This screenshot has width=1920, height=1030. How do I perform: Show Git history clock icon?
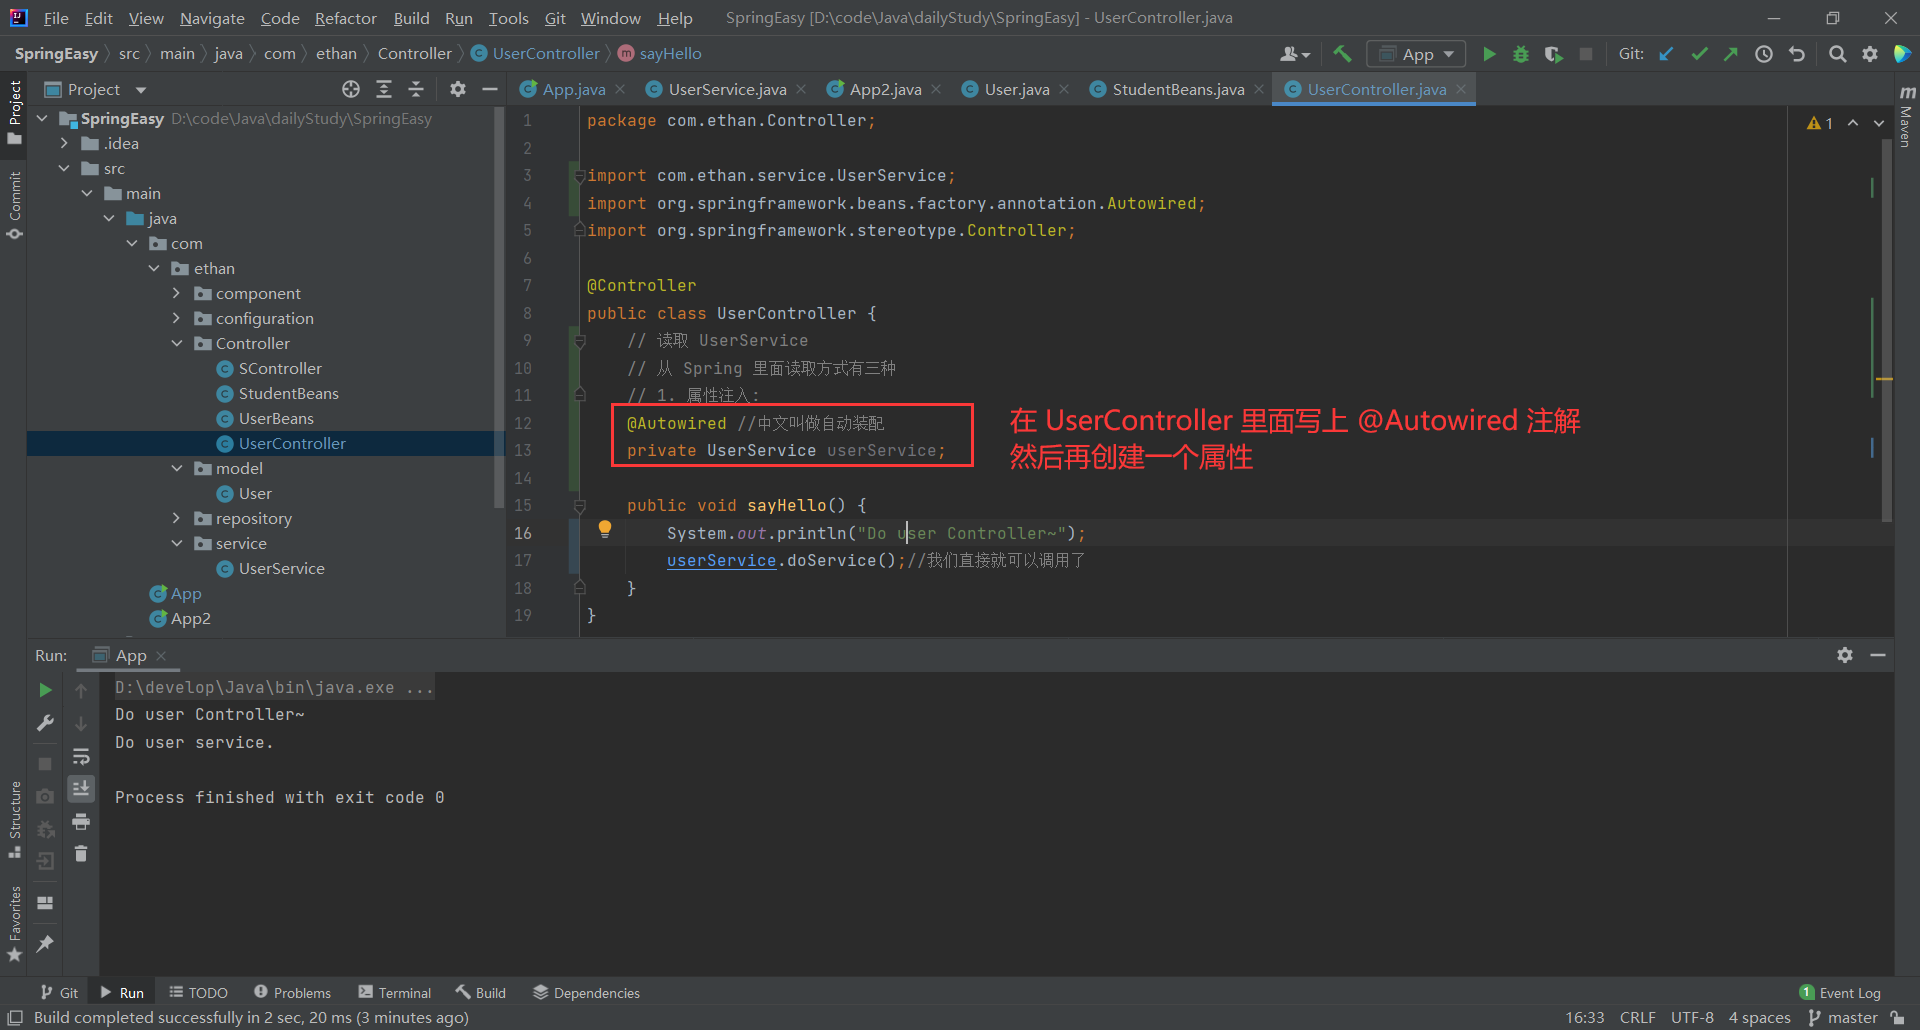pos(1764,54)
